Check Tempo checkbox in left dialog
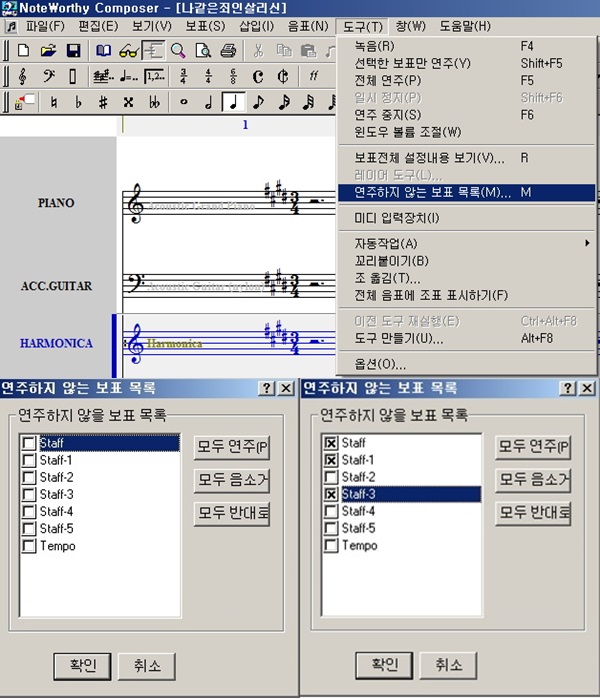This screenshot has width=600, height=699. tap(29, 546)
